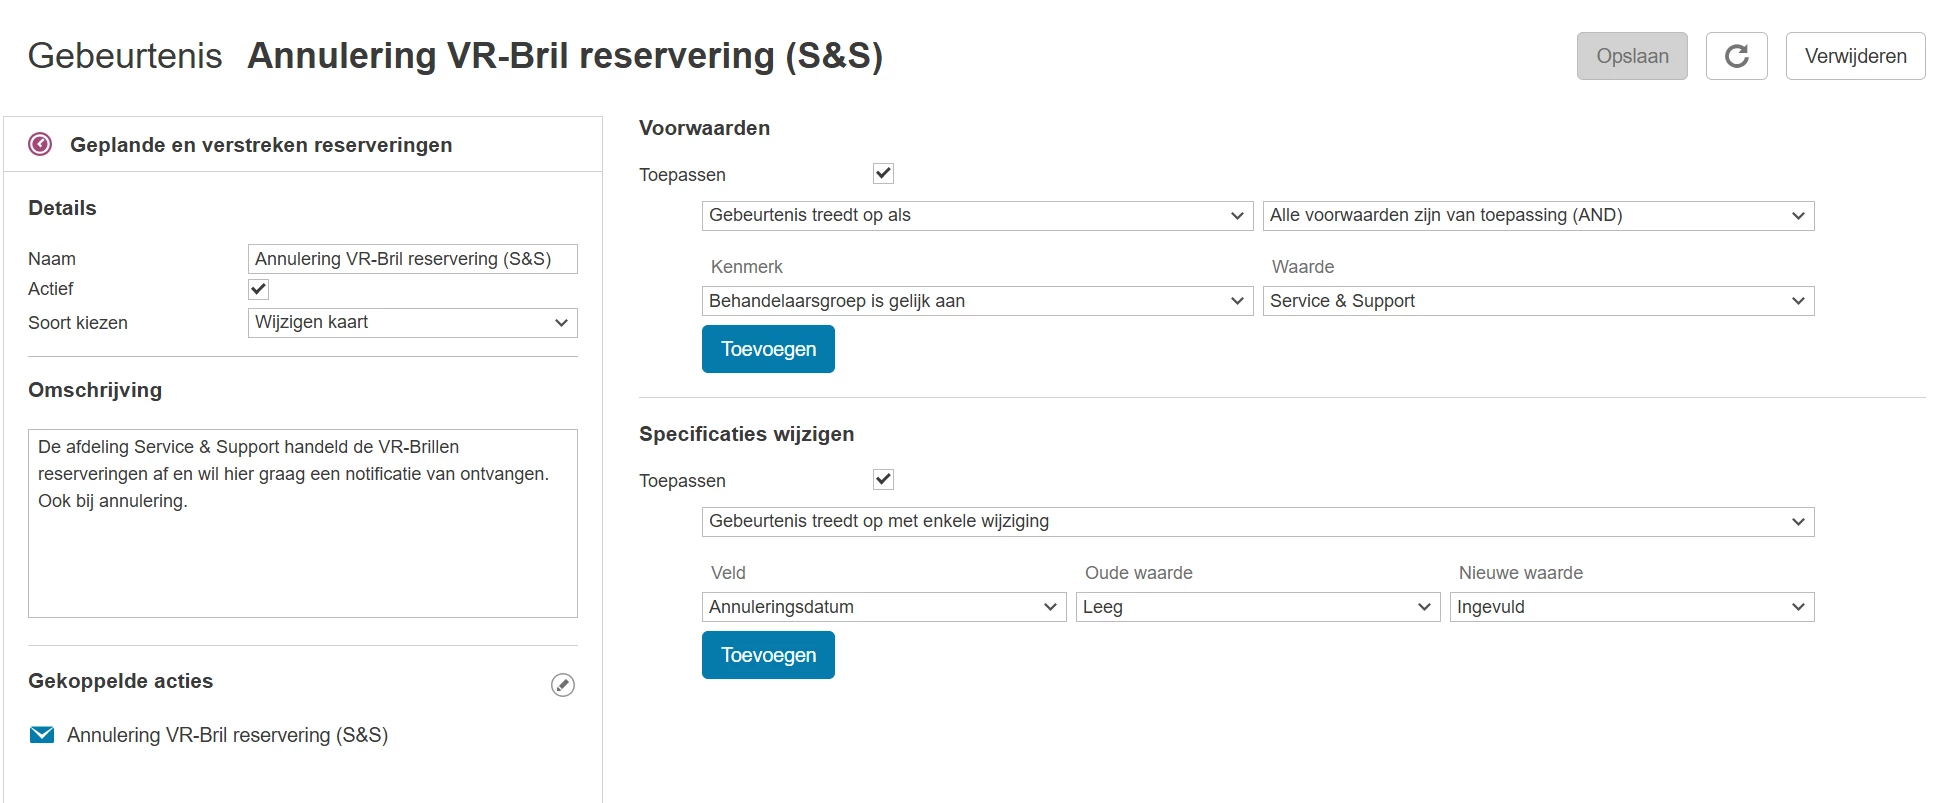Click the purple clock icon beside Geplande reserveringen

click(40, 144)
